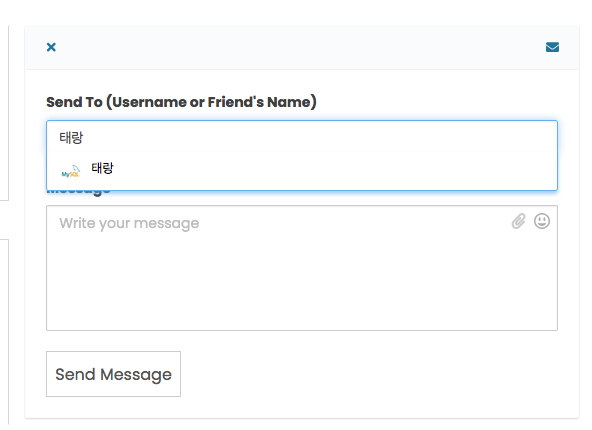Click into the Write your message box

pyautogui.click(x=302, y=268)
